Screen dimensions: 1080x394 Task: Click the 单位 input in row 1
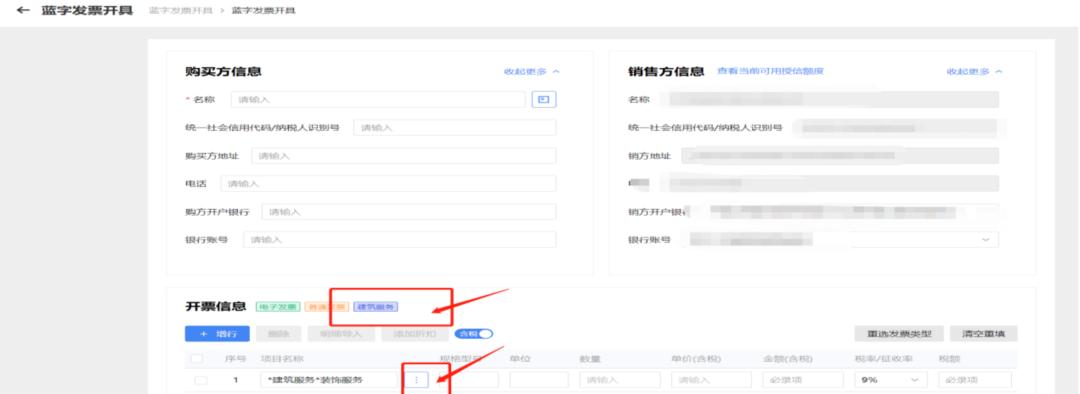pyautogui.click(x=539, y=380)
